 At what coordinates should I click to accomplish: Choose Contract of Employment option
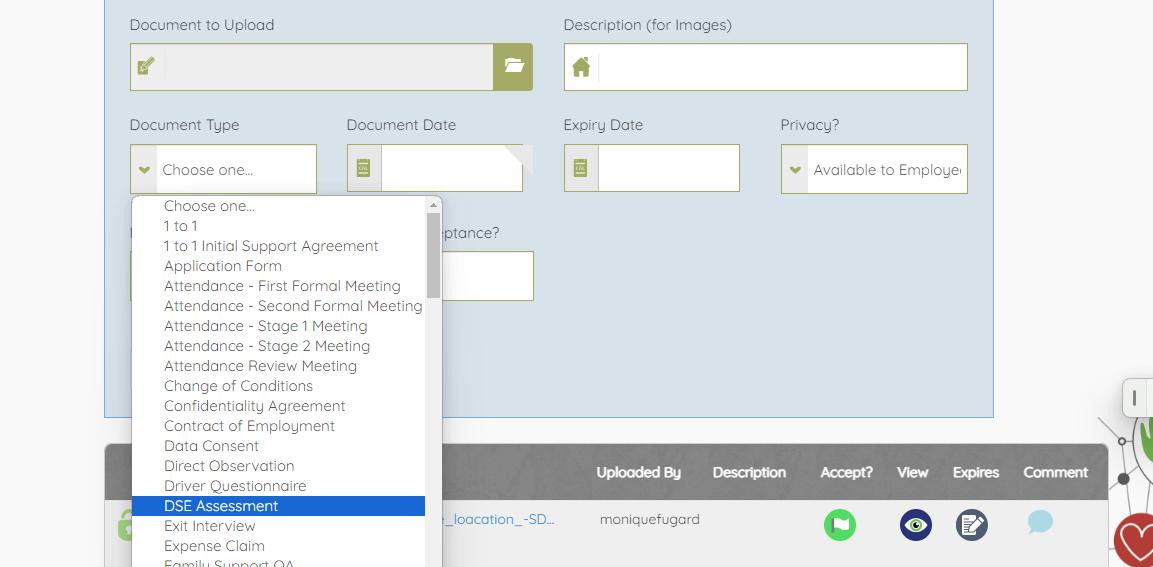click(x=249, y=426)
